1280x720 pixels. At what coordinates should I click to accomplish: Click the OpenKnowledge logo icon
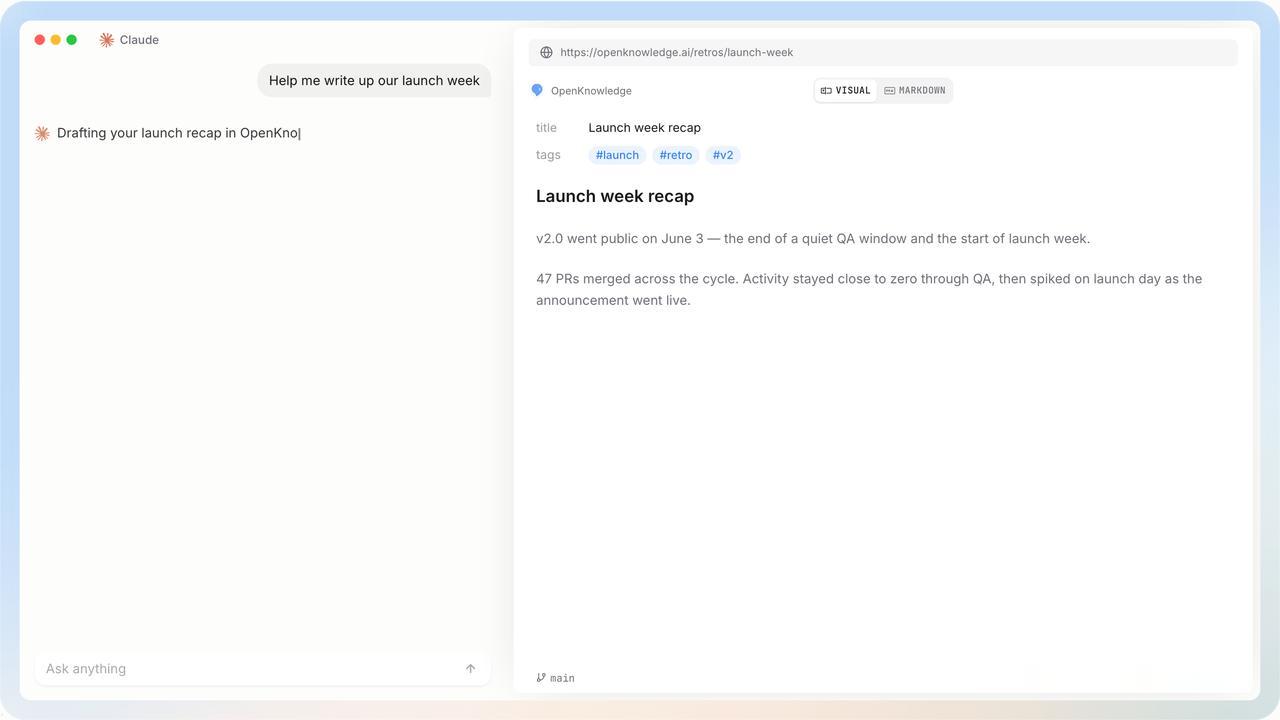(537, 90)
